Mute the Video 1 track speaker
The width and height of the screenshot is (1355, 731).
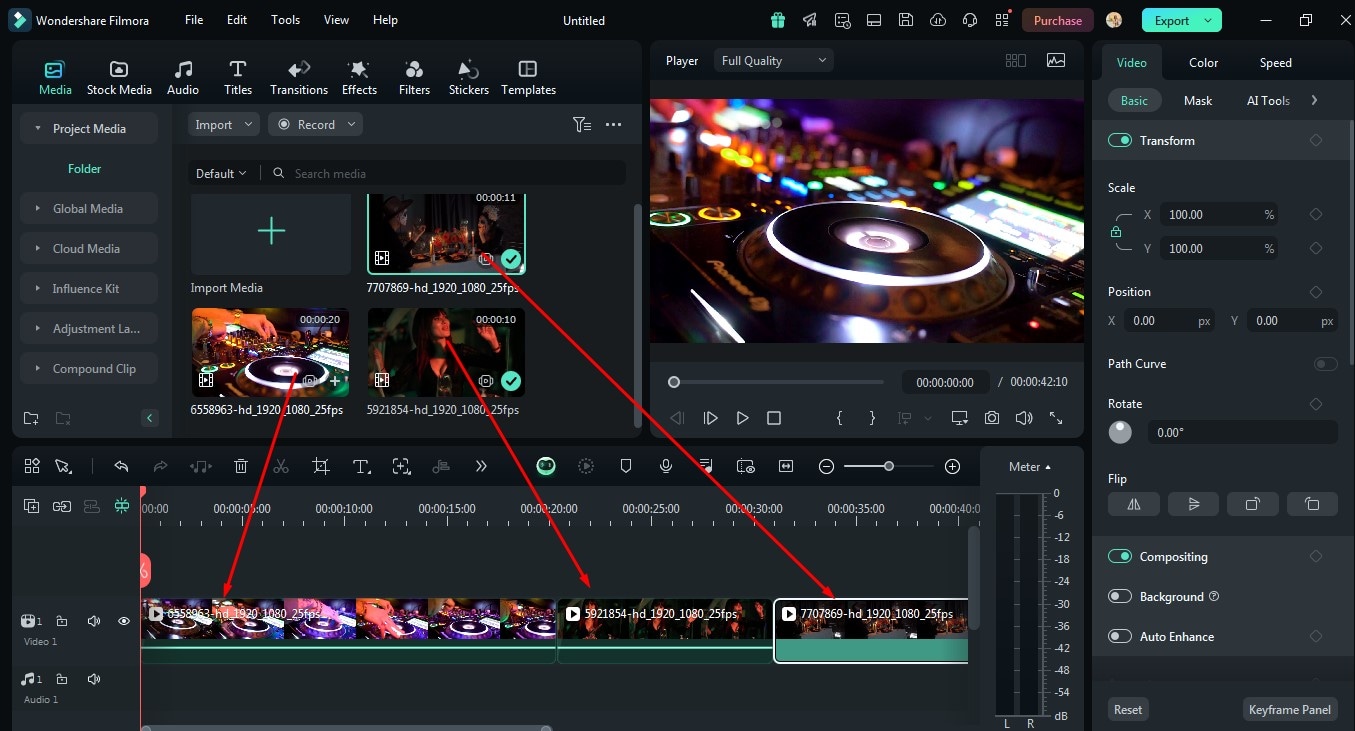click(94, 621)
